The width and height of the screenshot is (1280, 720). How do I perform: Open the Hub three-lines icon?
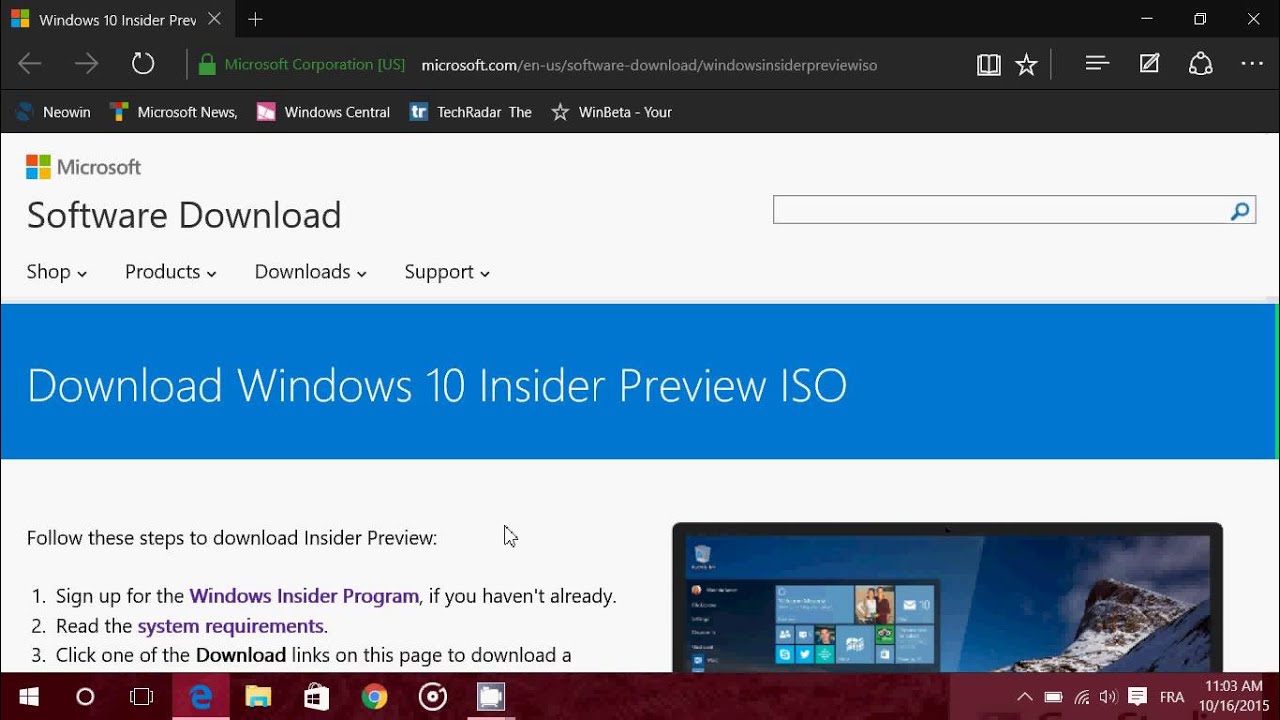click(x=1097, y=64)
